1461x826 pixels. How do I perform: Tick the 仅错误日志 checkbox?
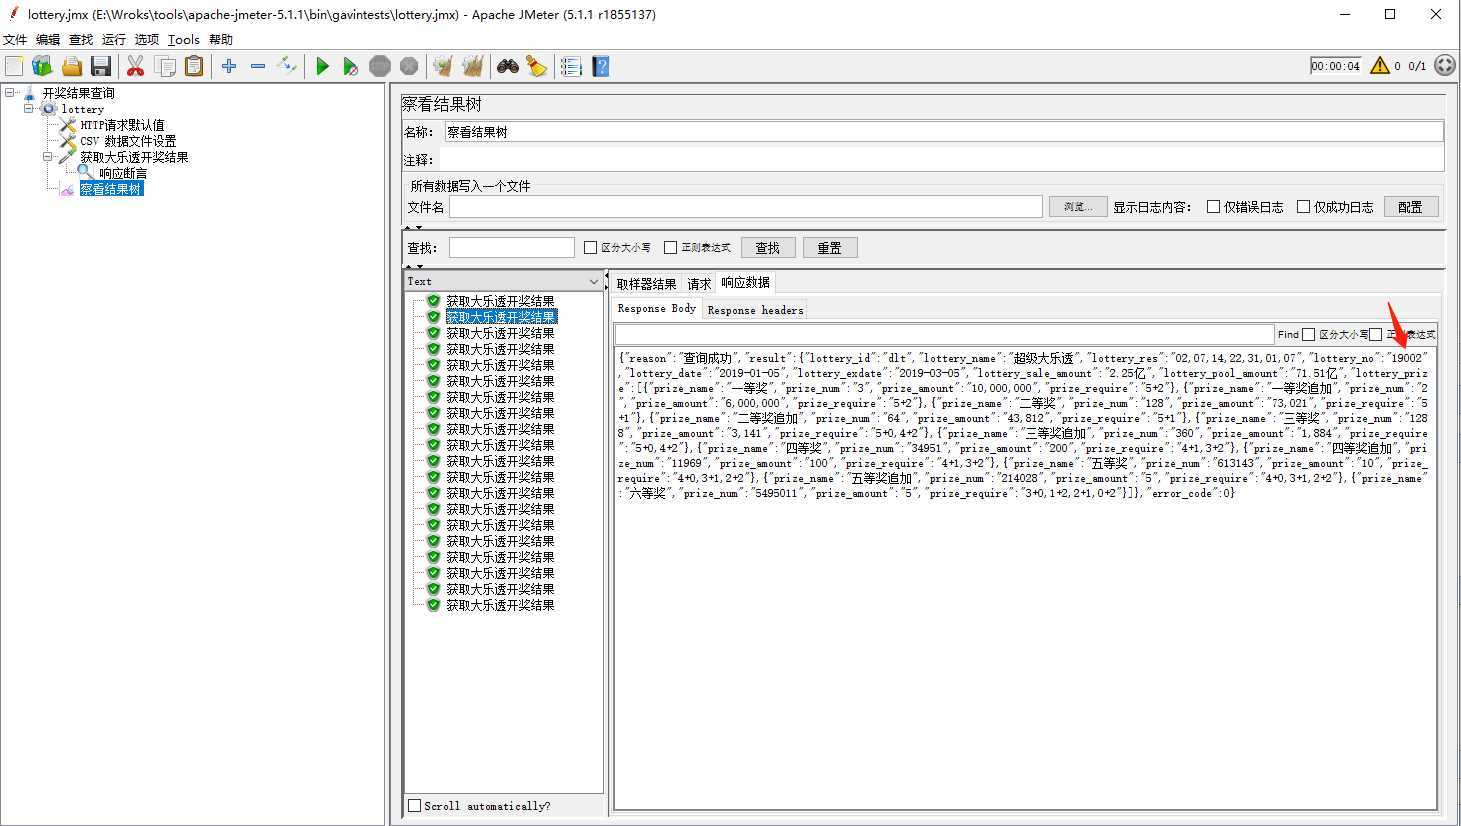click(x=1213, y=207)
